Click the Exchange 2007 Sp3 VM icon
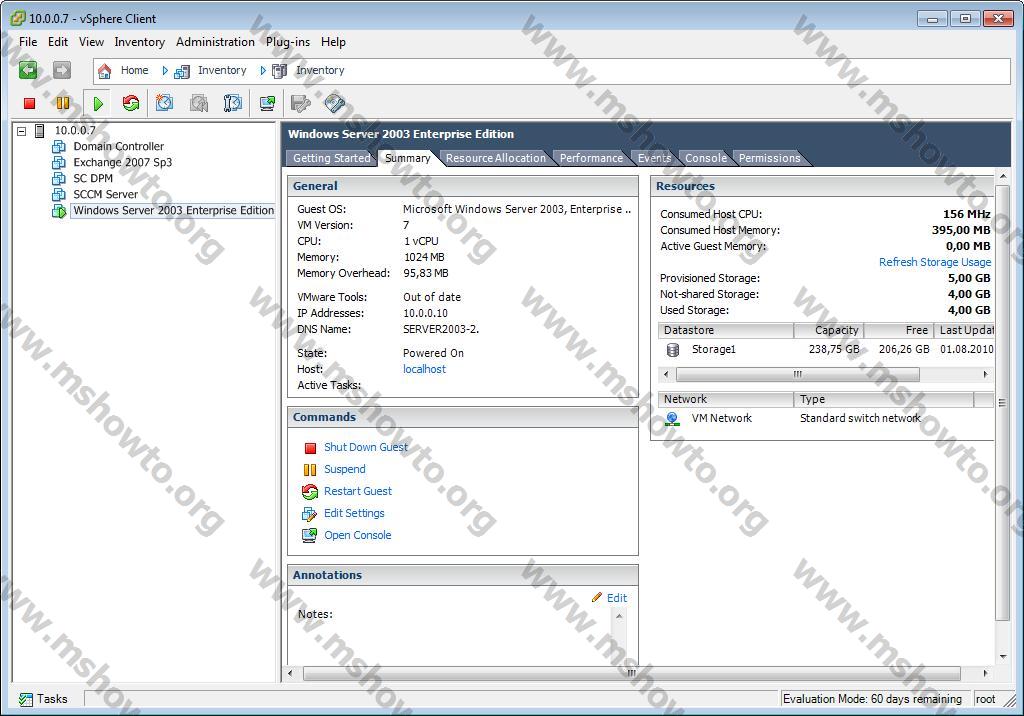1024x716 pixels. (x=59, y=162)
